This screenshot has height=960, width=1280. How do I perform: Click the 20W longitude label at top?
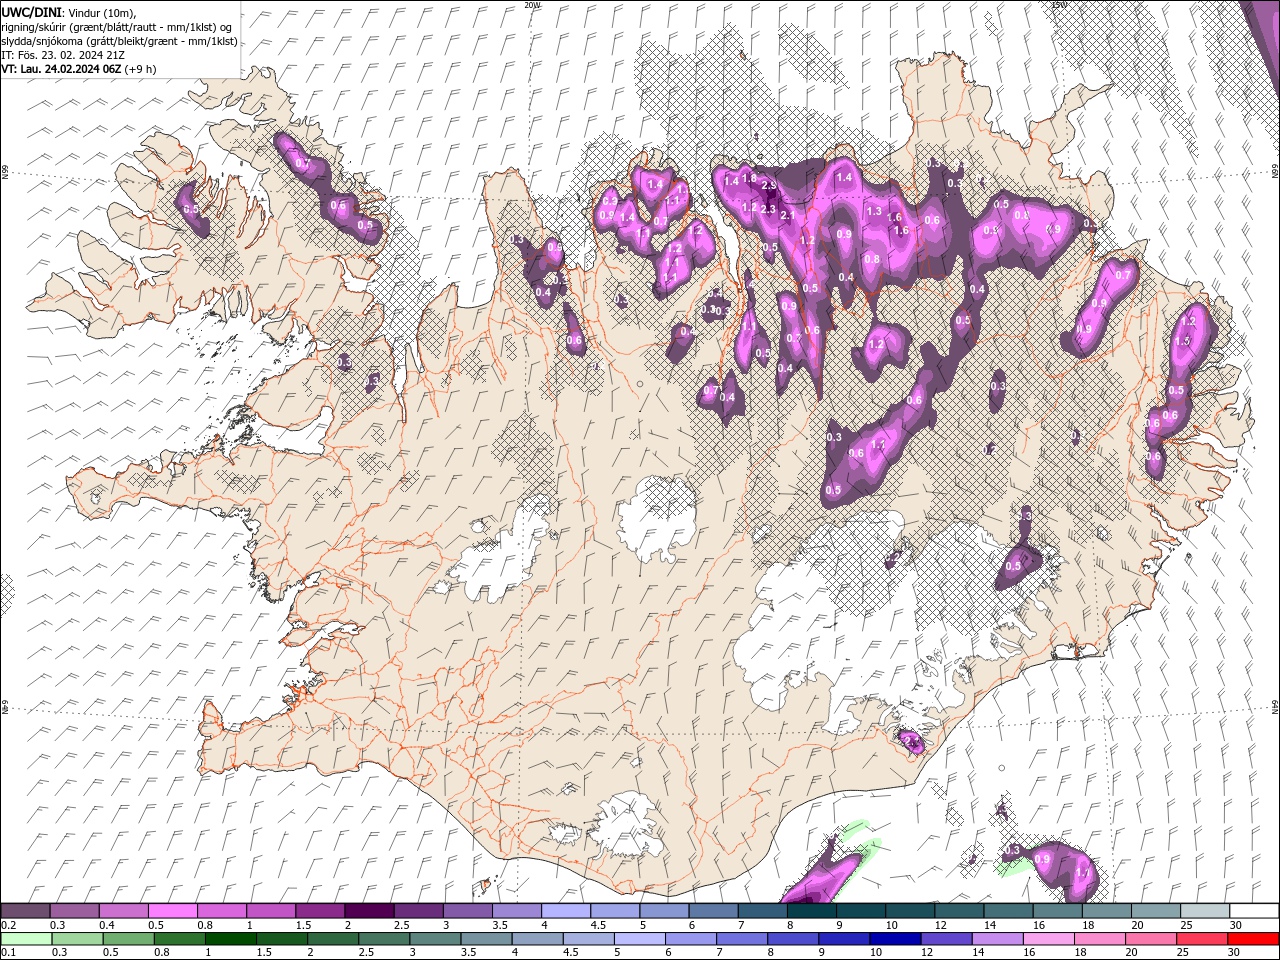point(531,5)
